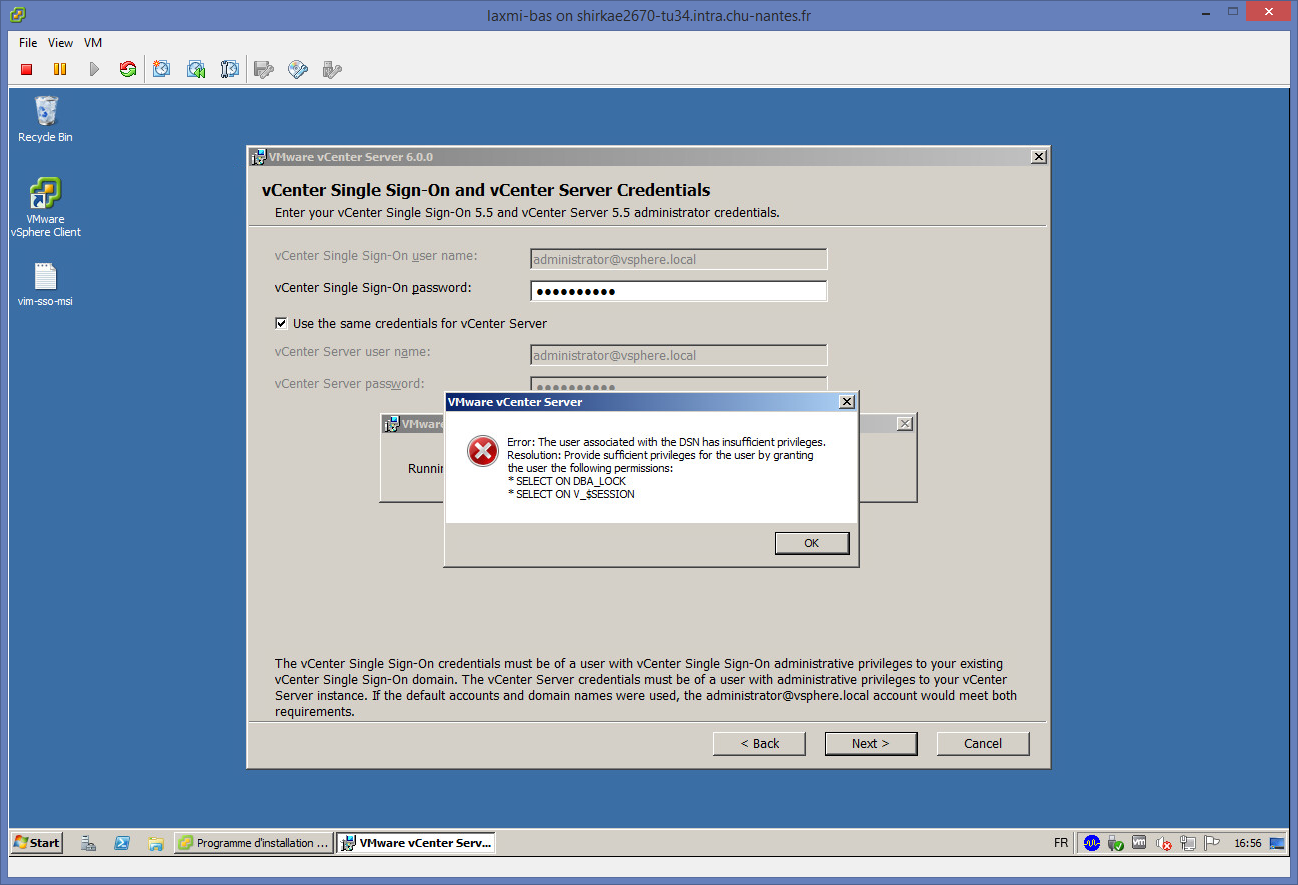The width and height of the screenshot is (1298, 885).
Task: Toggle 'Use the same credentials for vCenter Server'
Action: click(x=282, y=324)
